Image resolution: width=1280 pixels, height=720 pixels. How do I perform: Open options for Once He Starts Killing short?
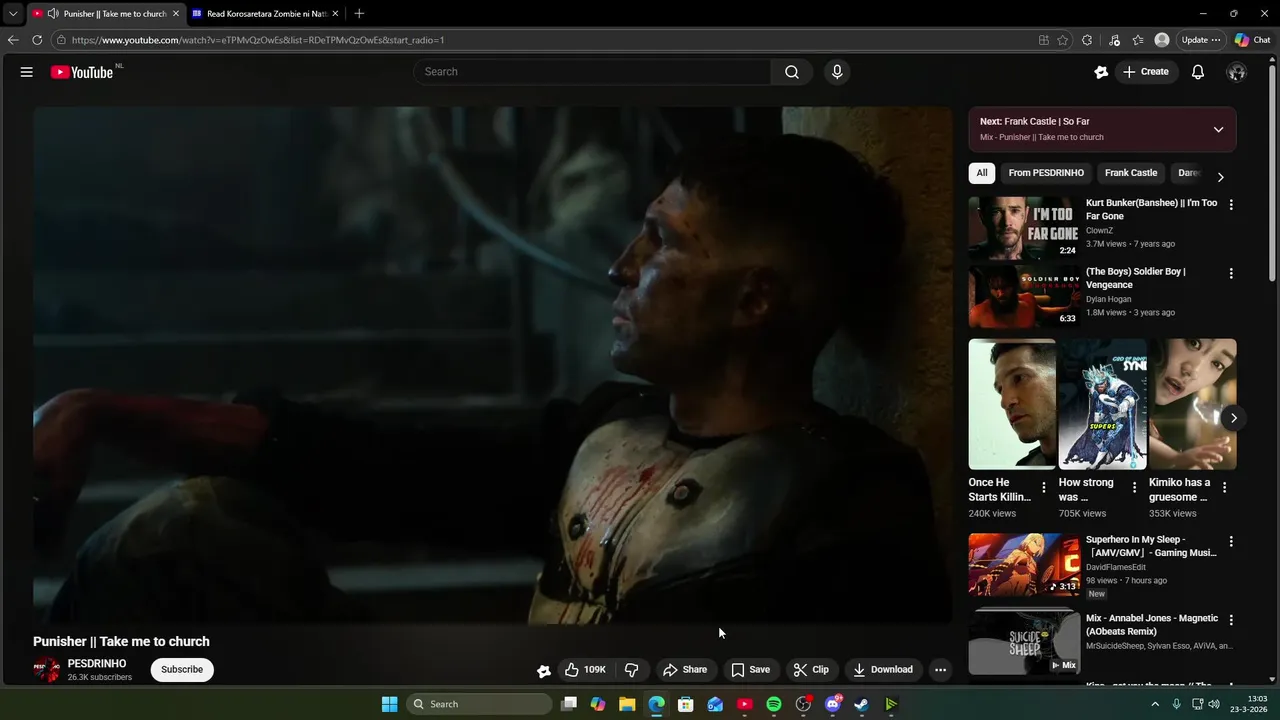1044,488
